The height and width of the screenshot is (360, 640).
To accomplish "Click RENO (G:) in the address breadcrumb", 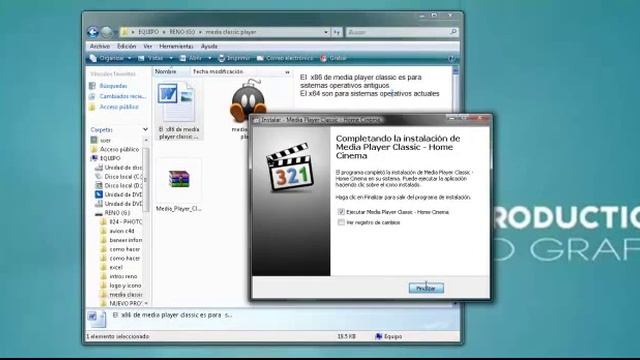I will pyautogui.click(x=182, y=32).
